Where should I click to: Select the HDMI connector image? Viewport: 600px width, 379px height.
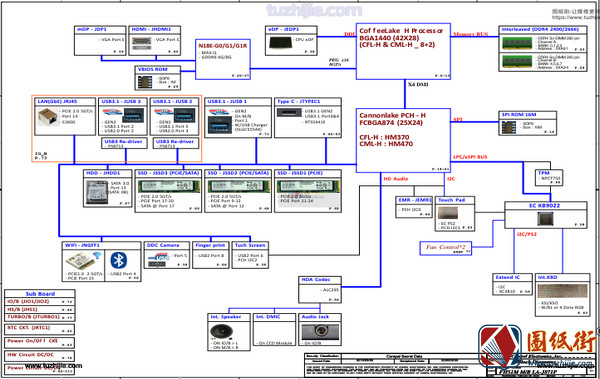142,43
